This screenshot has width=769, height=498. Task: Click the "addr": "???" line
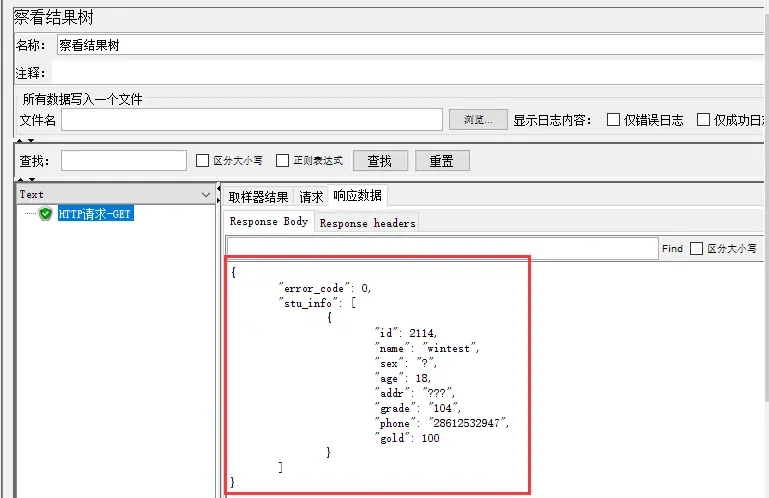click(x=415, y=393)
